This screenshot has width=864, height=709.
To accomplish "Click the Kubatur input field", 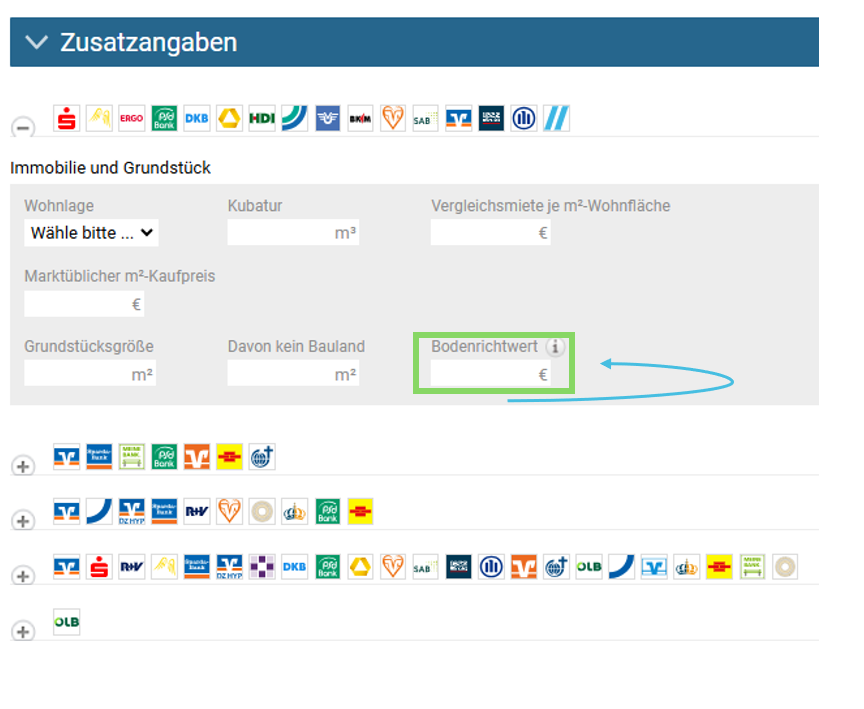I will click(293, 232).
